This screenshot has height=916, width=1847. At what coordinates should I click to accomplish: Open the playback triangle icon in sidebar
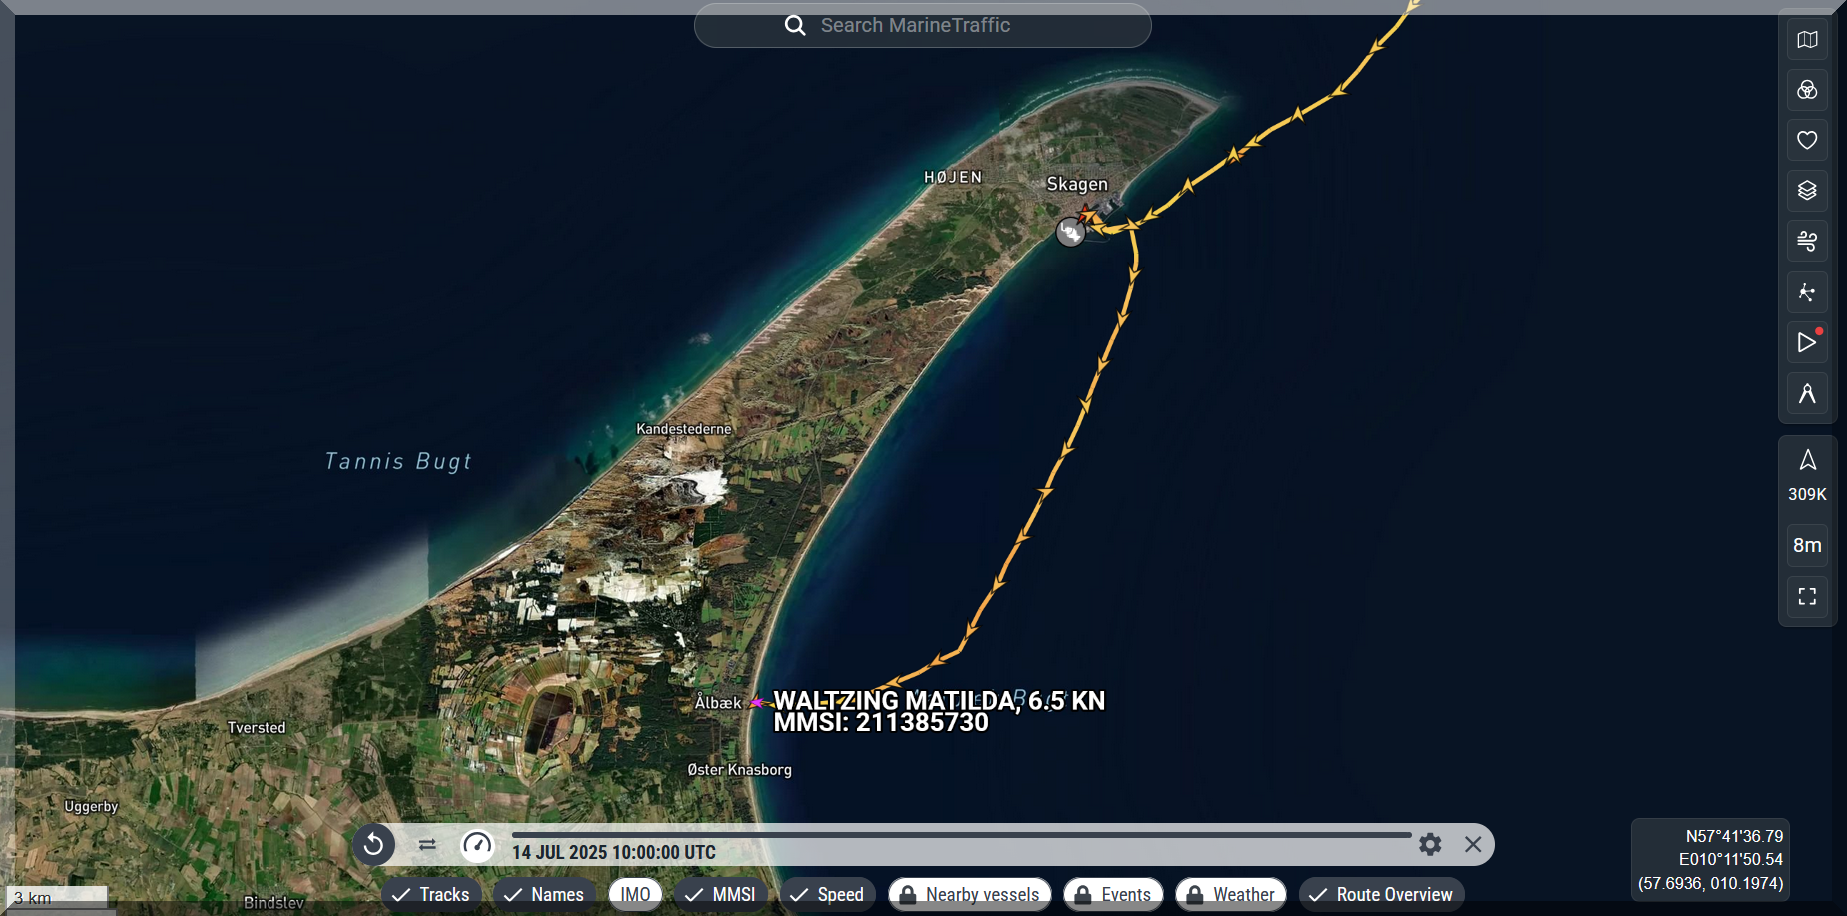[1807, 343]
